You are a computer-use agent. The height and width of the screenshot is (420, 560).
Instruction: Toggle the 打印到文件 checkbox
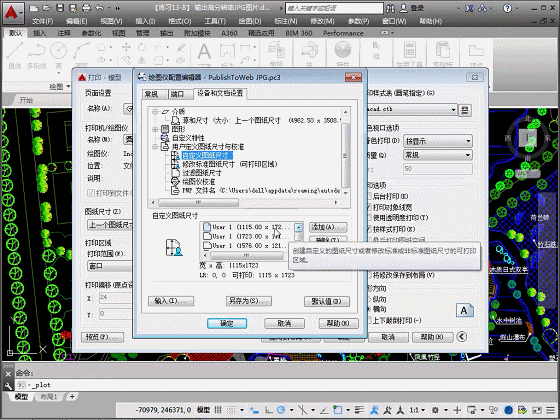[x=91, y=193]
